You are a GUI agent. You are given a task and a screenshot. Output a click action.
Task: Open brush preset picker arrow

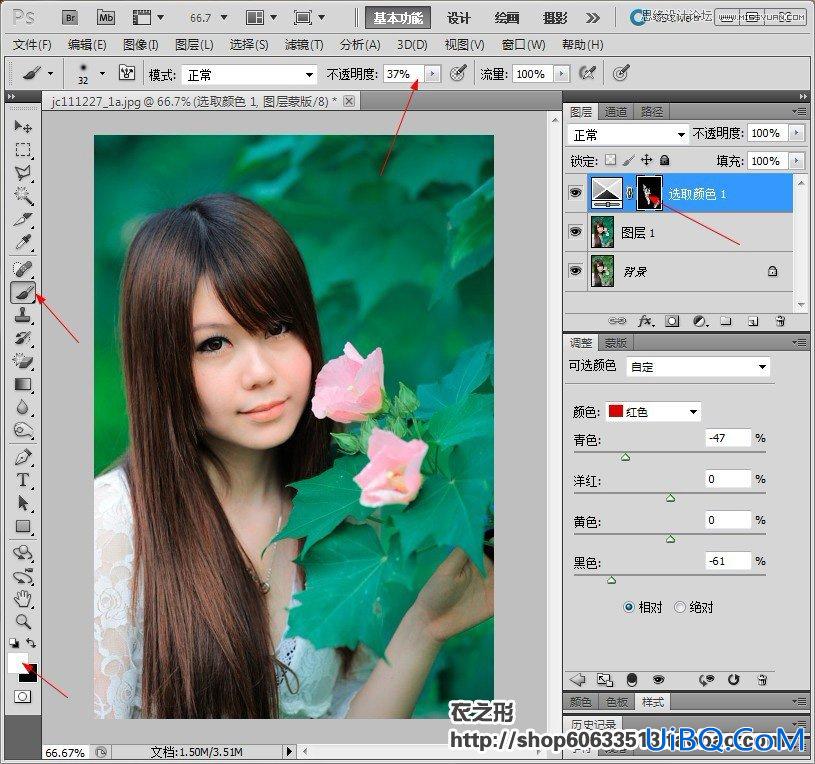tap(102, 73)
